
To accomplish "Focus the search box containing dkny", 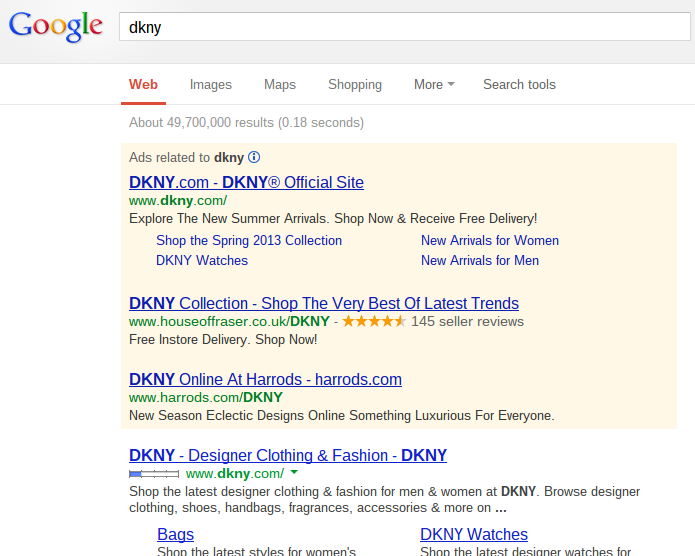I will tap(405, 27).
